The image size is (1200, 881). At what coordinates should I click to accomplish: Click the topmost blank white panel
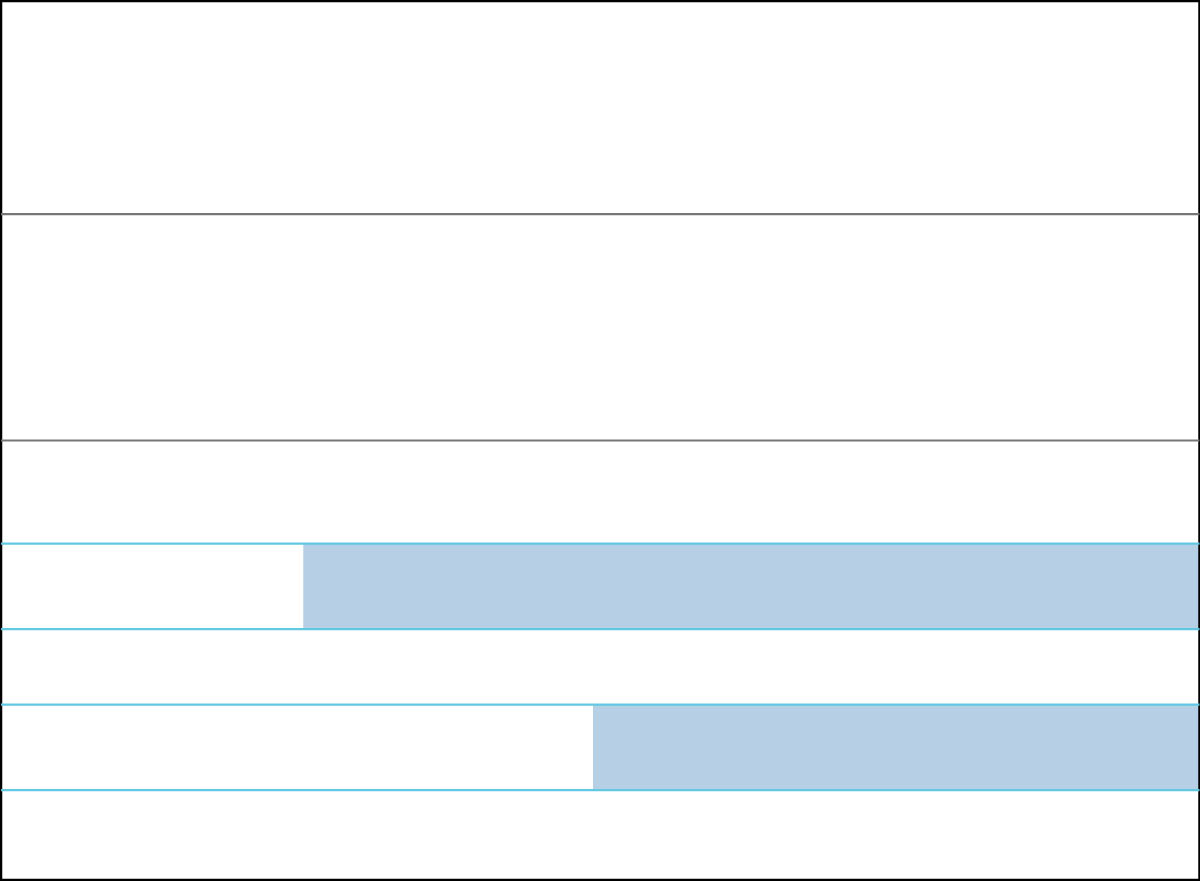(x=600, y=107)
